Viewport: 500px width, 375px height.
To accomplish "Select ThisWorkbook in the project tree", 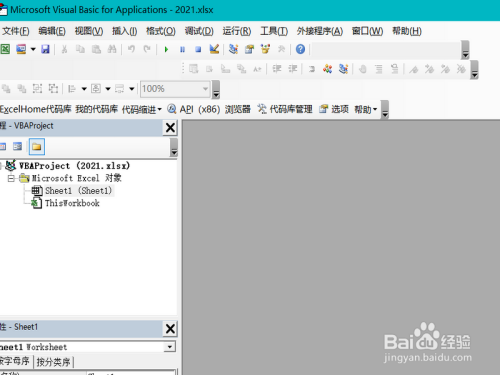I will coord(72,203).
